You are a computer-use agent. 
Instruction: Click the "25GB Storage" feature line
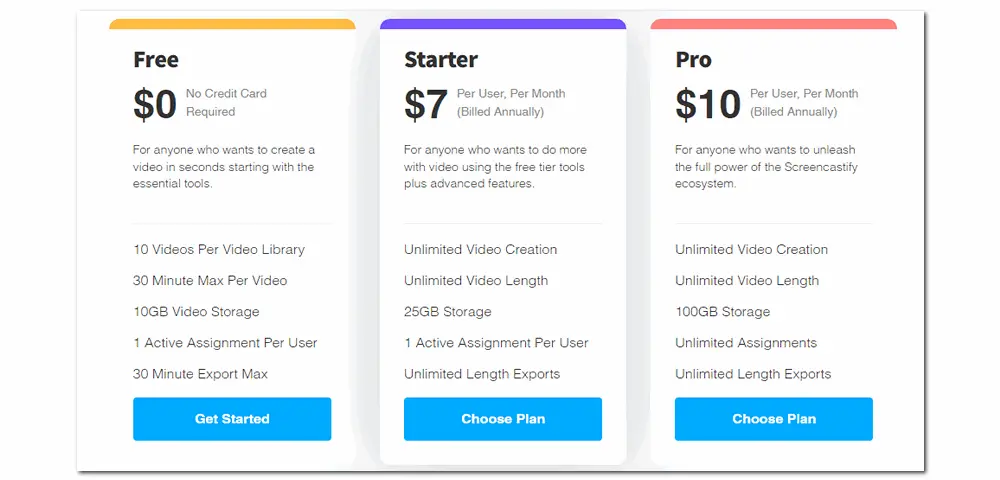pos(448,312)
